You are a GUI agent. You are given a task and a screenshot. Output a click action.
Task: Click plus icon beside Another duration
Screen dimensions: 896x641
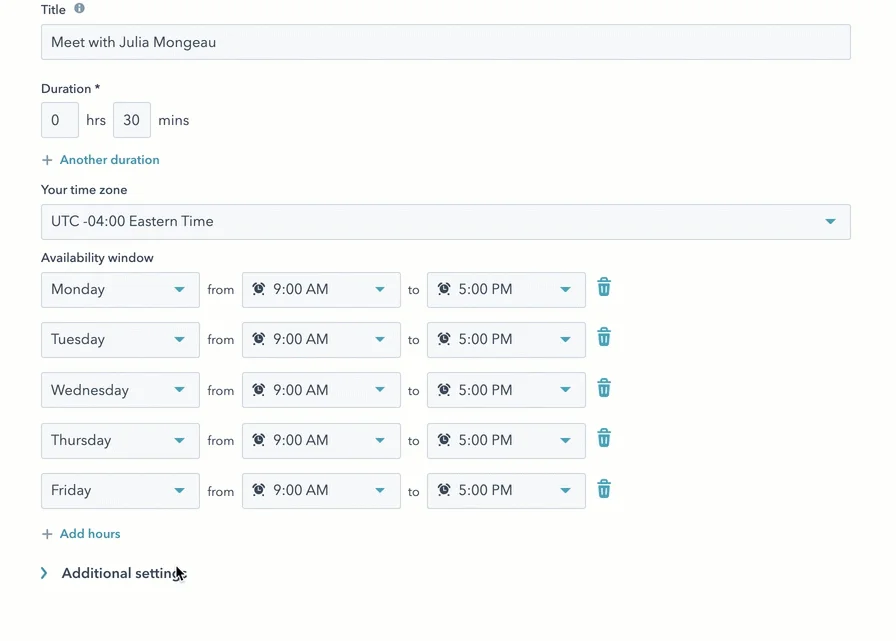point(47,160)
